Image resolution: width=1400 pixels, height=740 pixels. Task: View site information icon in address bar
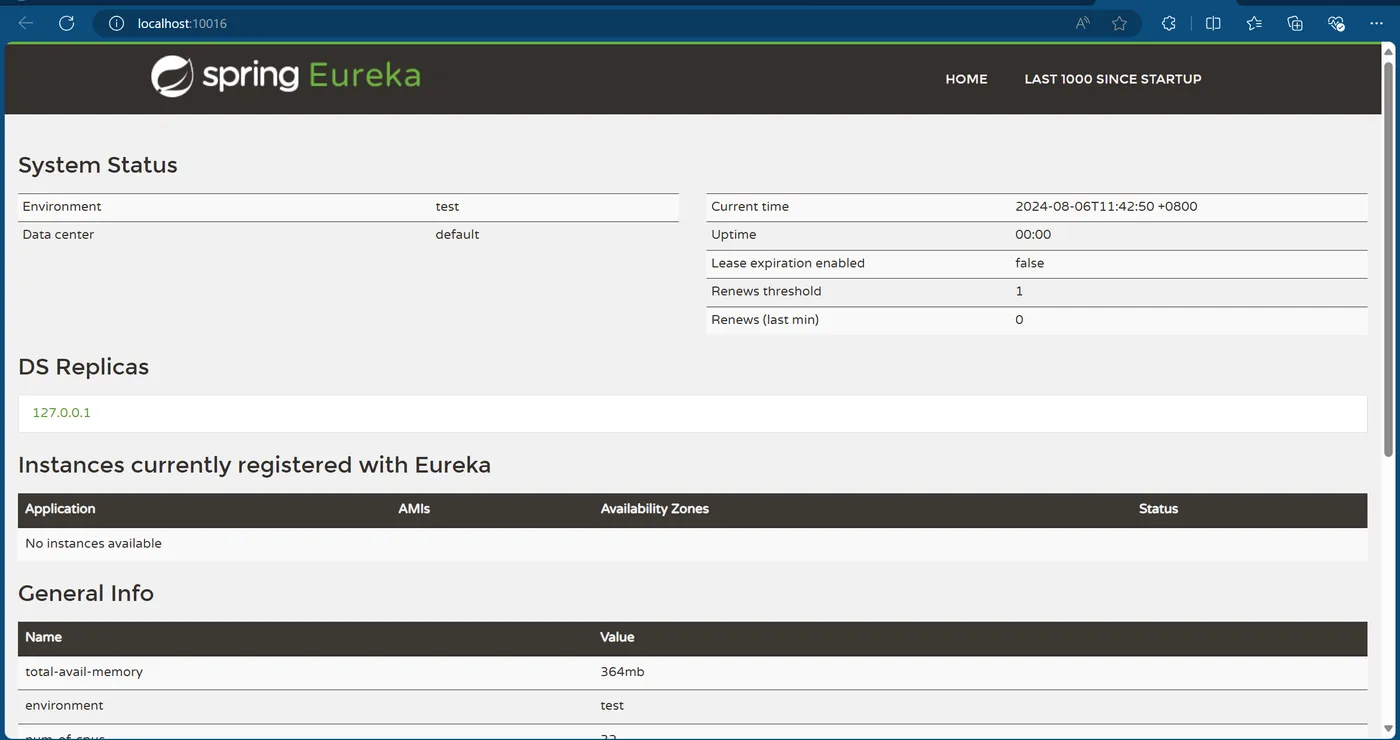click(x=116, y=23)
